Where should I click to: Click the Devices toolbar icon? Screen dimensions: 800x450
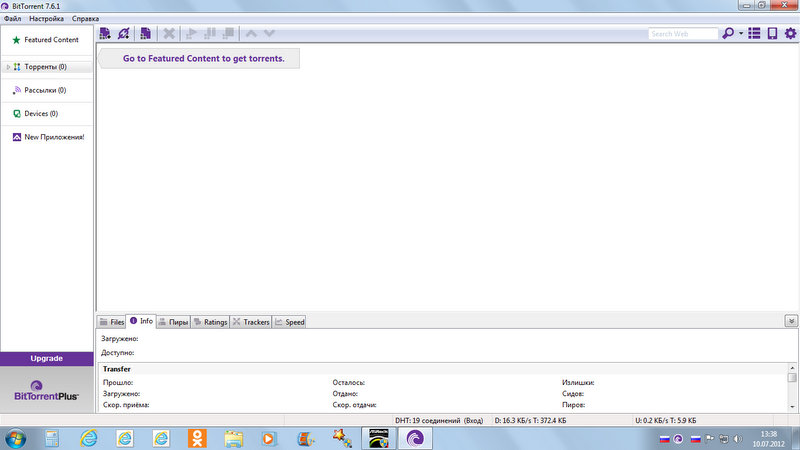coord(772,34)
